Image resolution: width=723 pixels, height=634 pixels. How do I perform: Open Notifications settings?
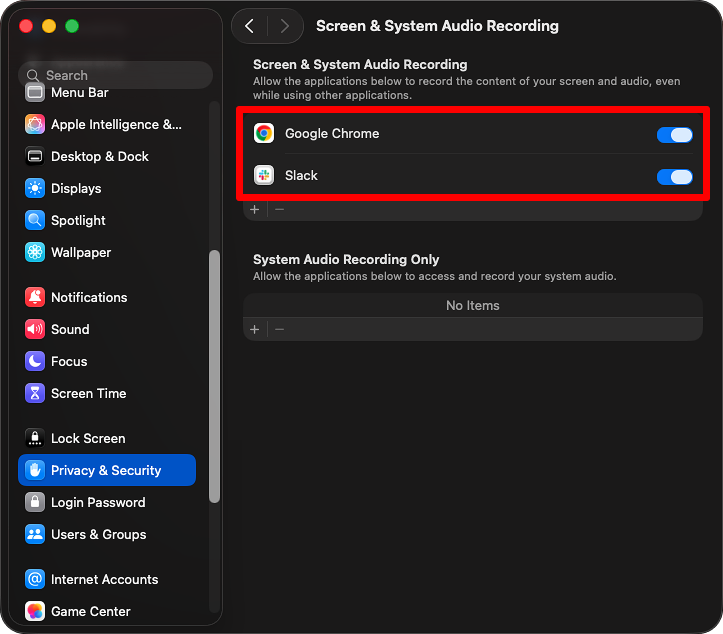point(107,297)
